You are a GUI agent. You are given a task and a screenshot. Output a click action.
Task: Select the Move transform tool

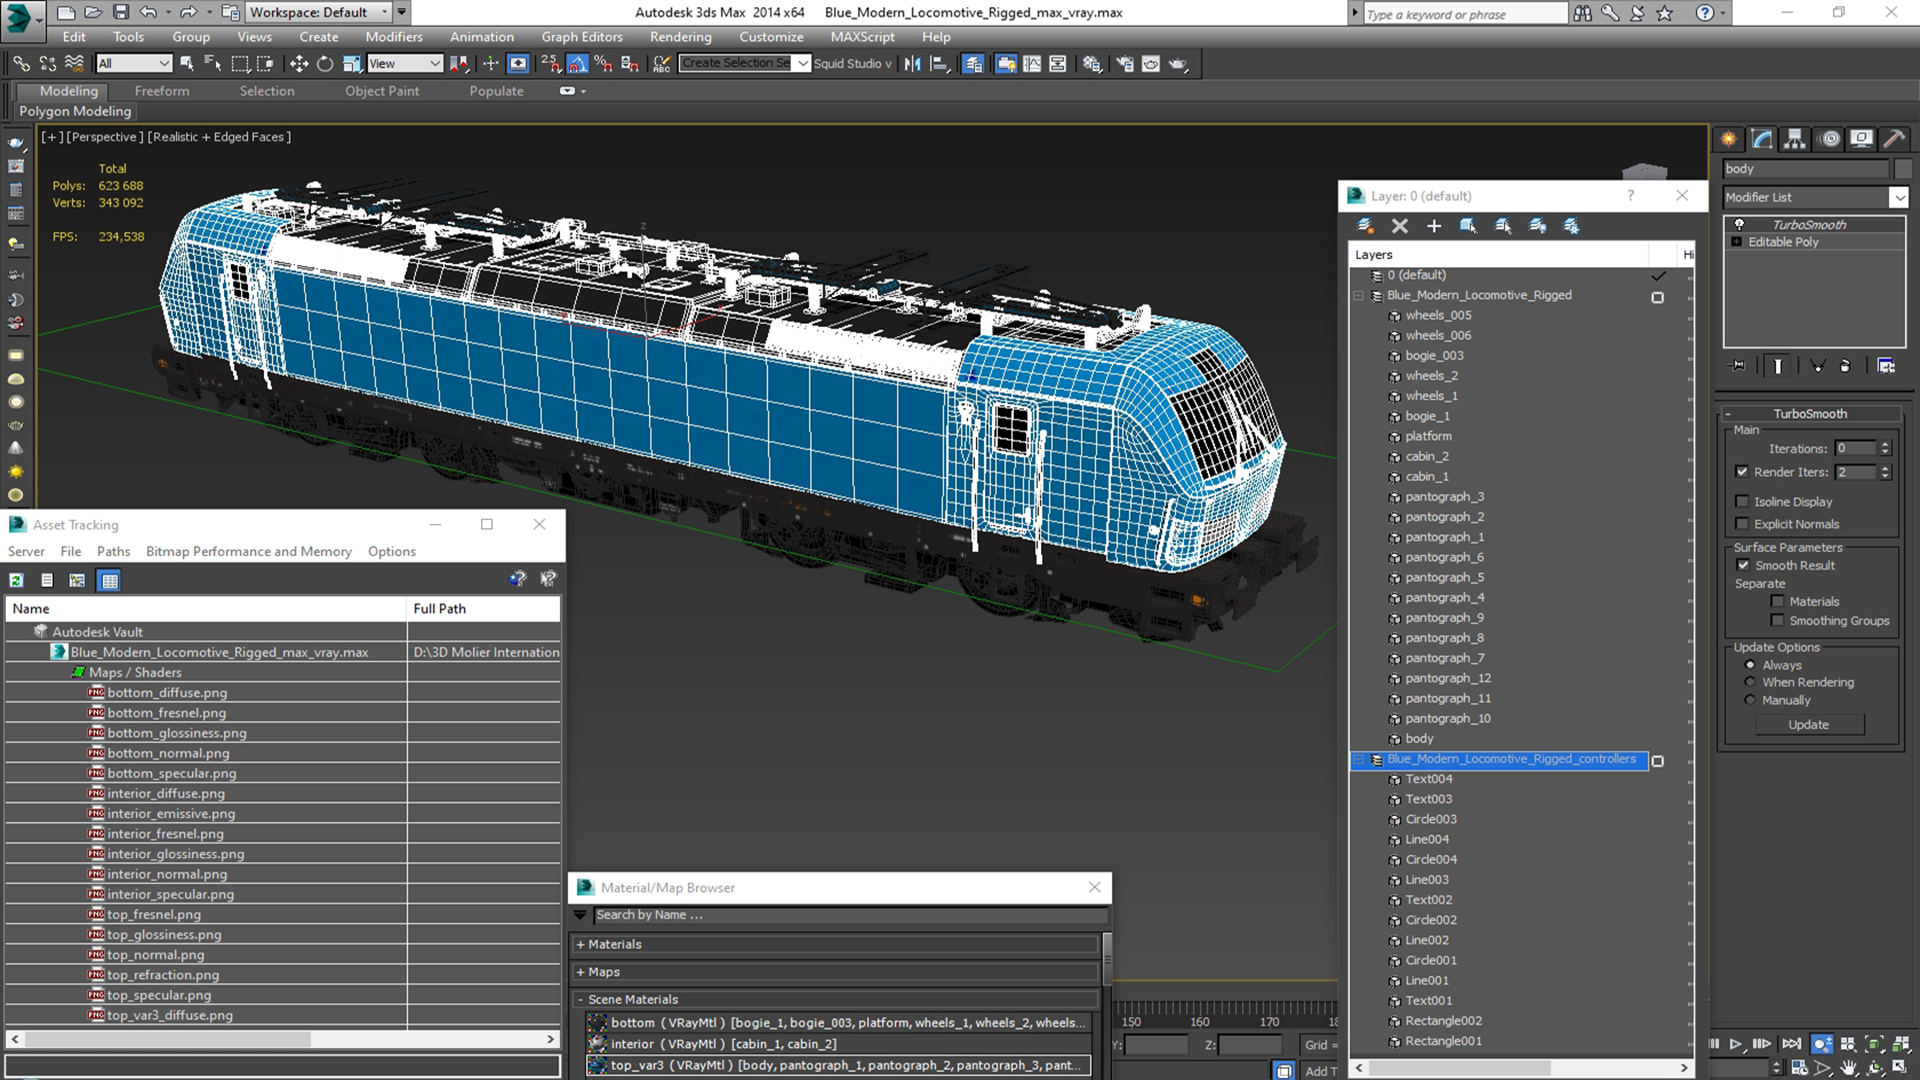pos(298,64)
